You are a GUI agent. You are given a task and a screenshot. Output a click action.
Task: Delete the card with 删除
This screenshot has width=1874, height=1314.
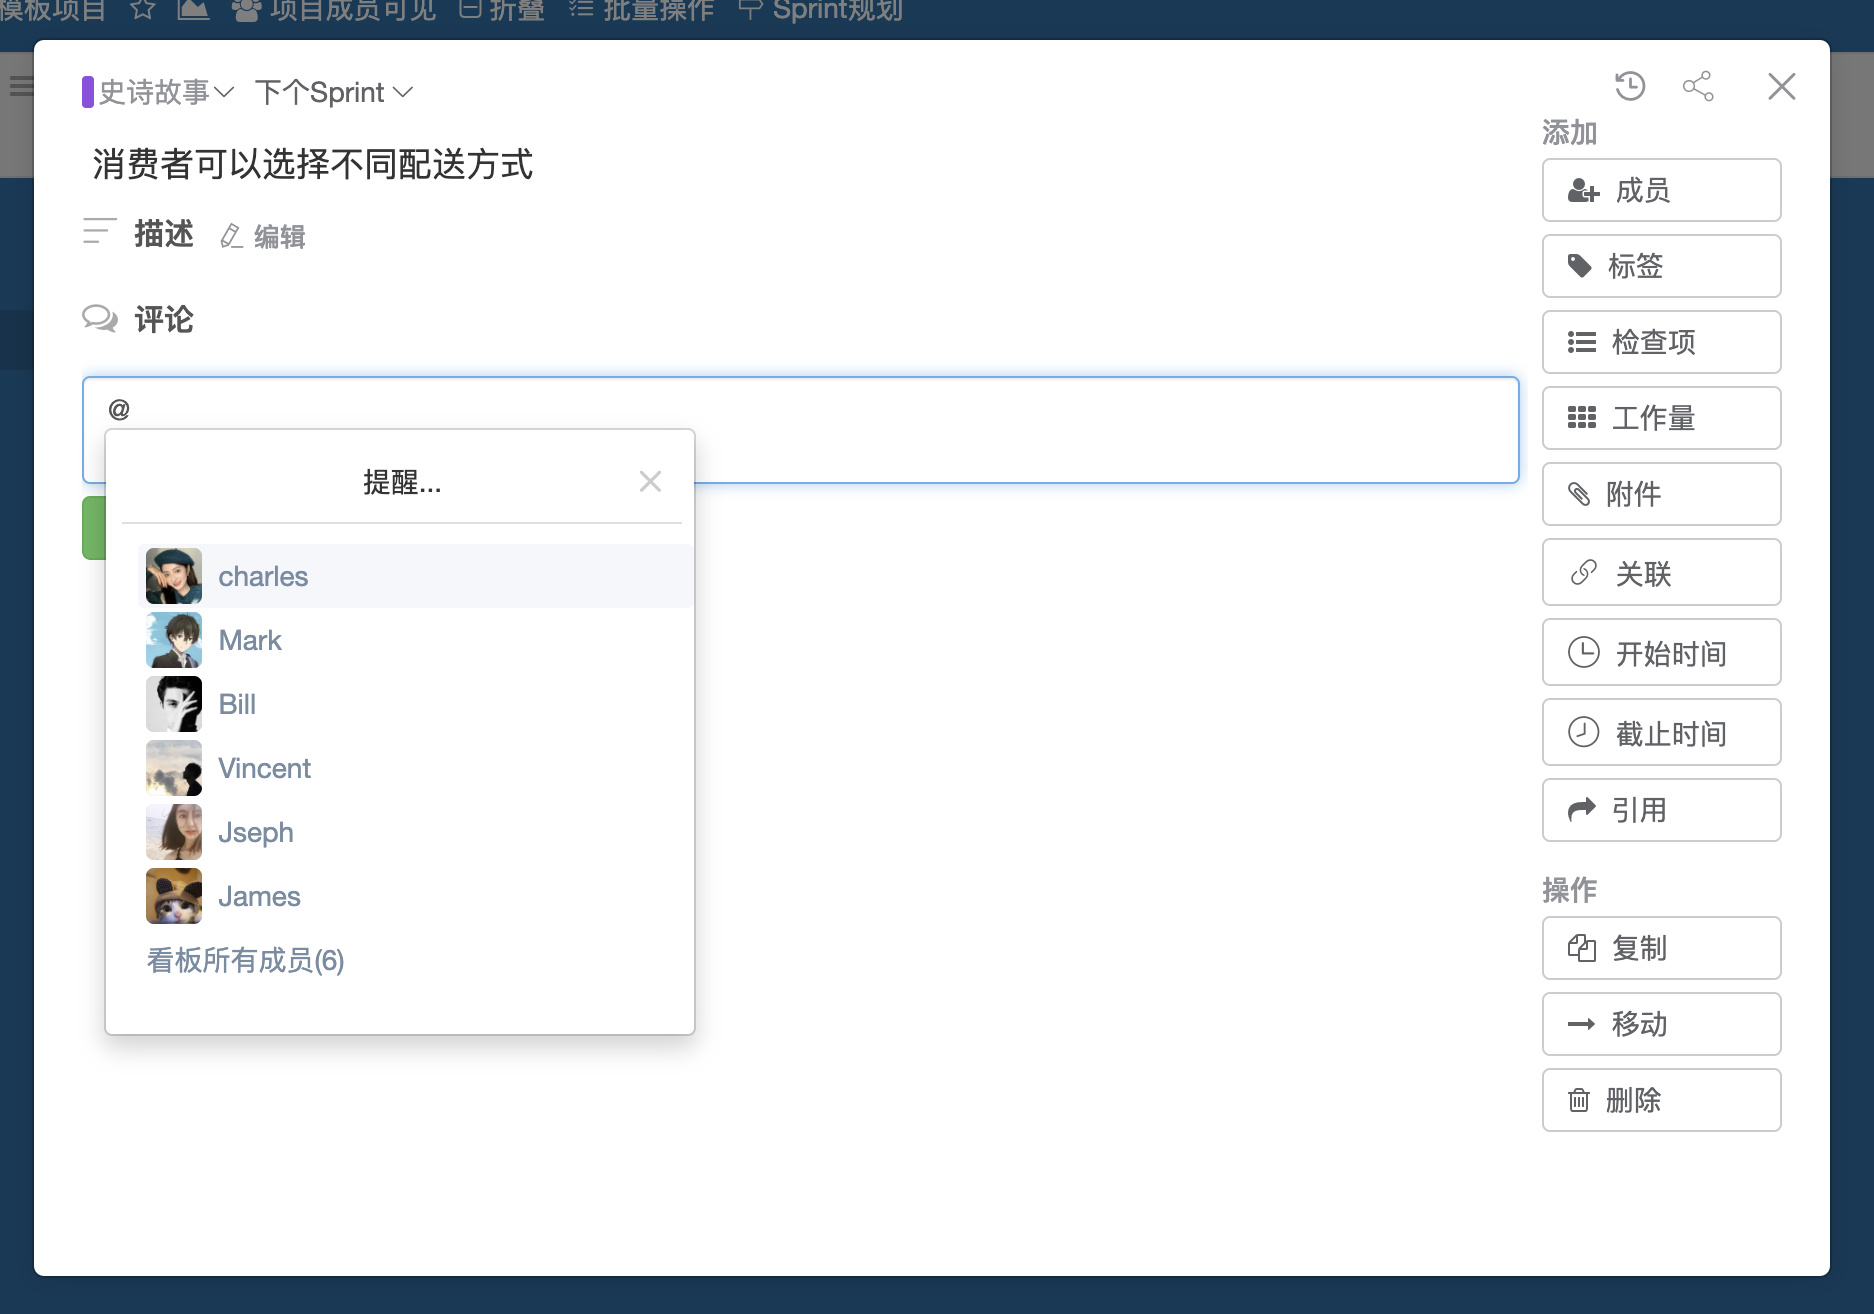tap(1661, 1100)
